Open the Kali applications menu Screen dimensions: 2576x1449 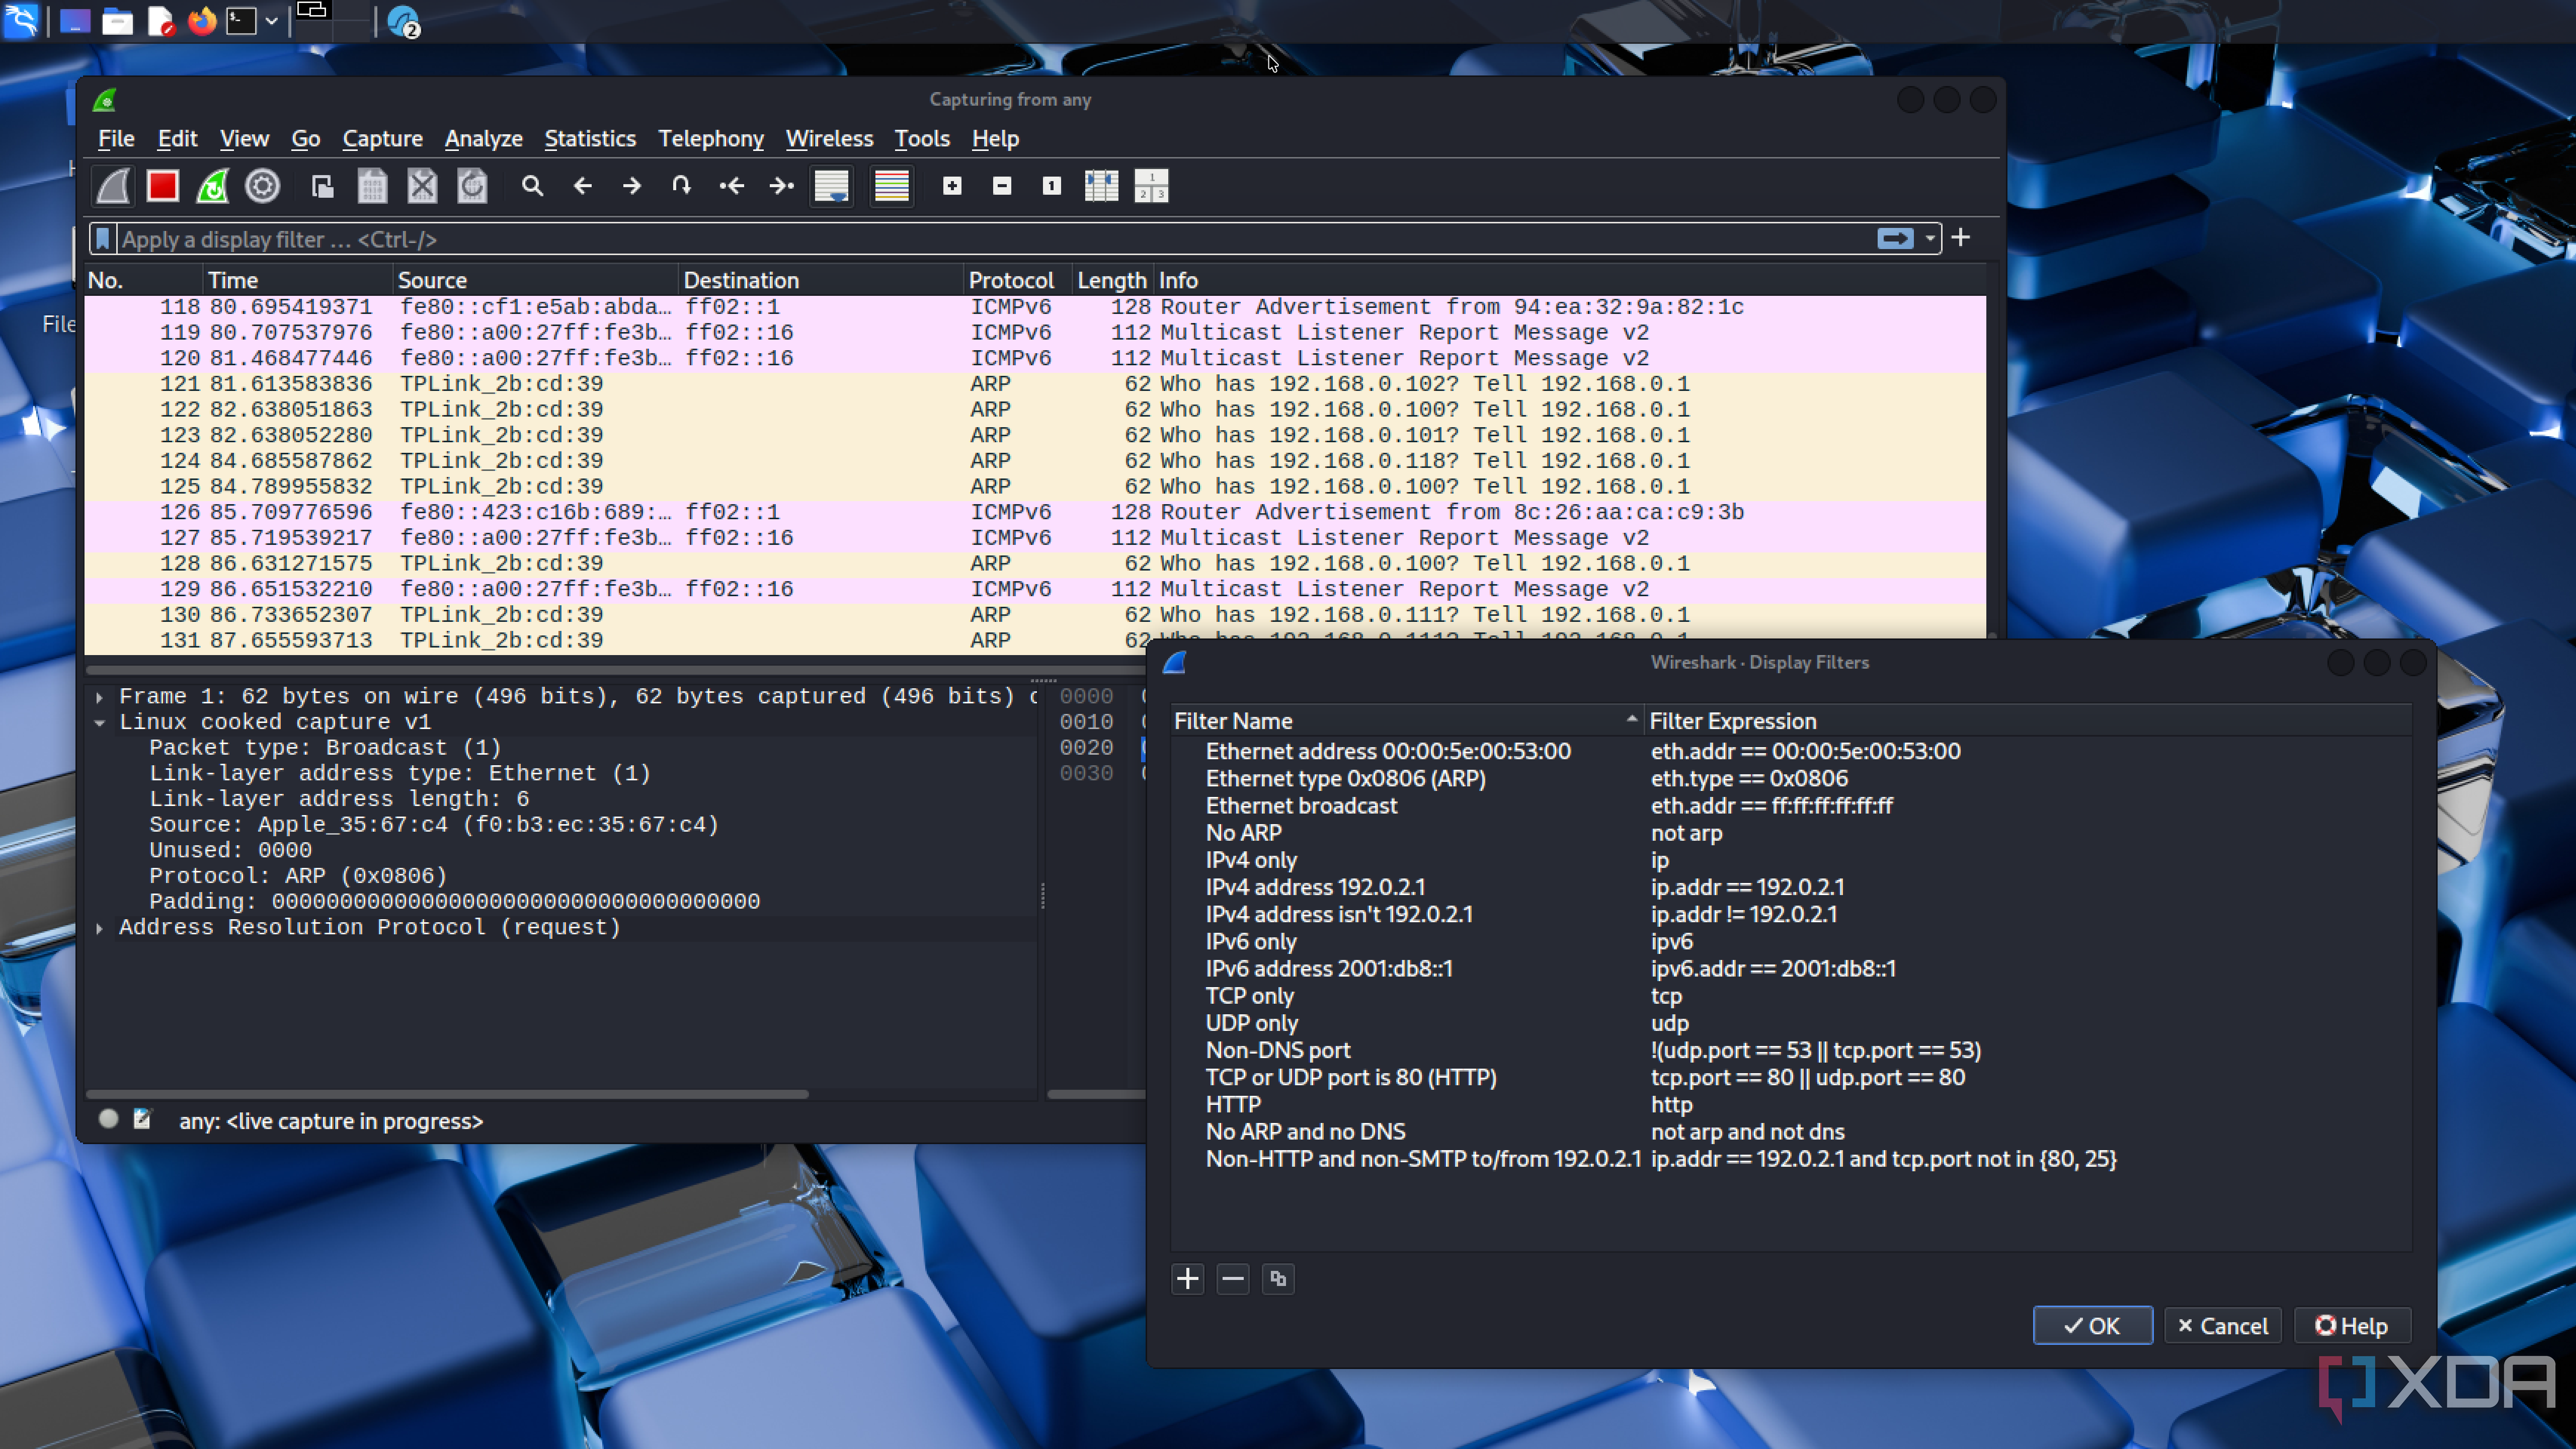pyautogui.click(x=21, y=21)
